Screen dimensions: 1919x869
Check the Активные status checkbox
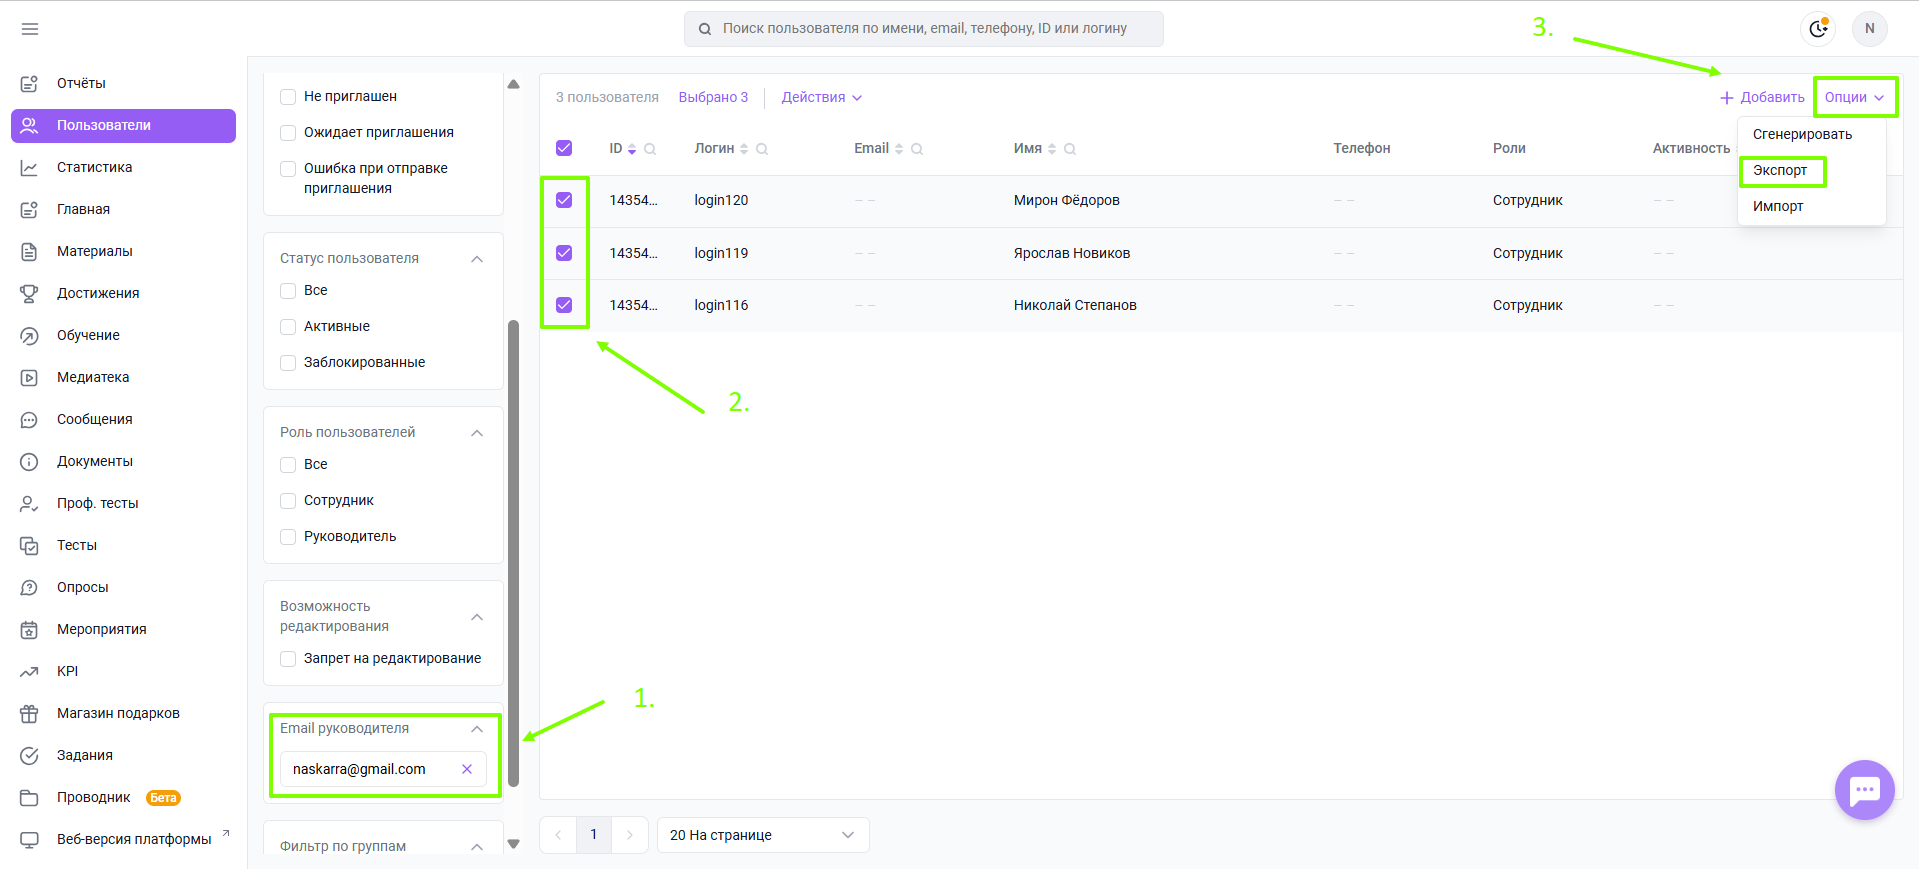(288, 327)
